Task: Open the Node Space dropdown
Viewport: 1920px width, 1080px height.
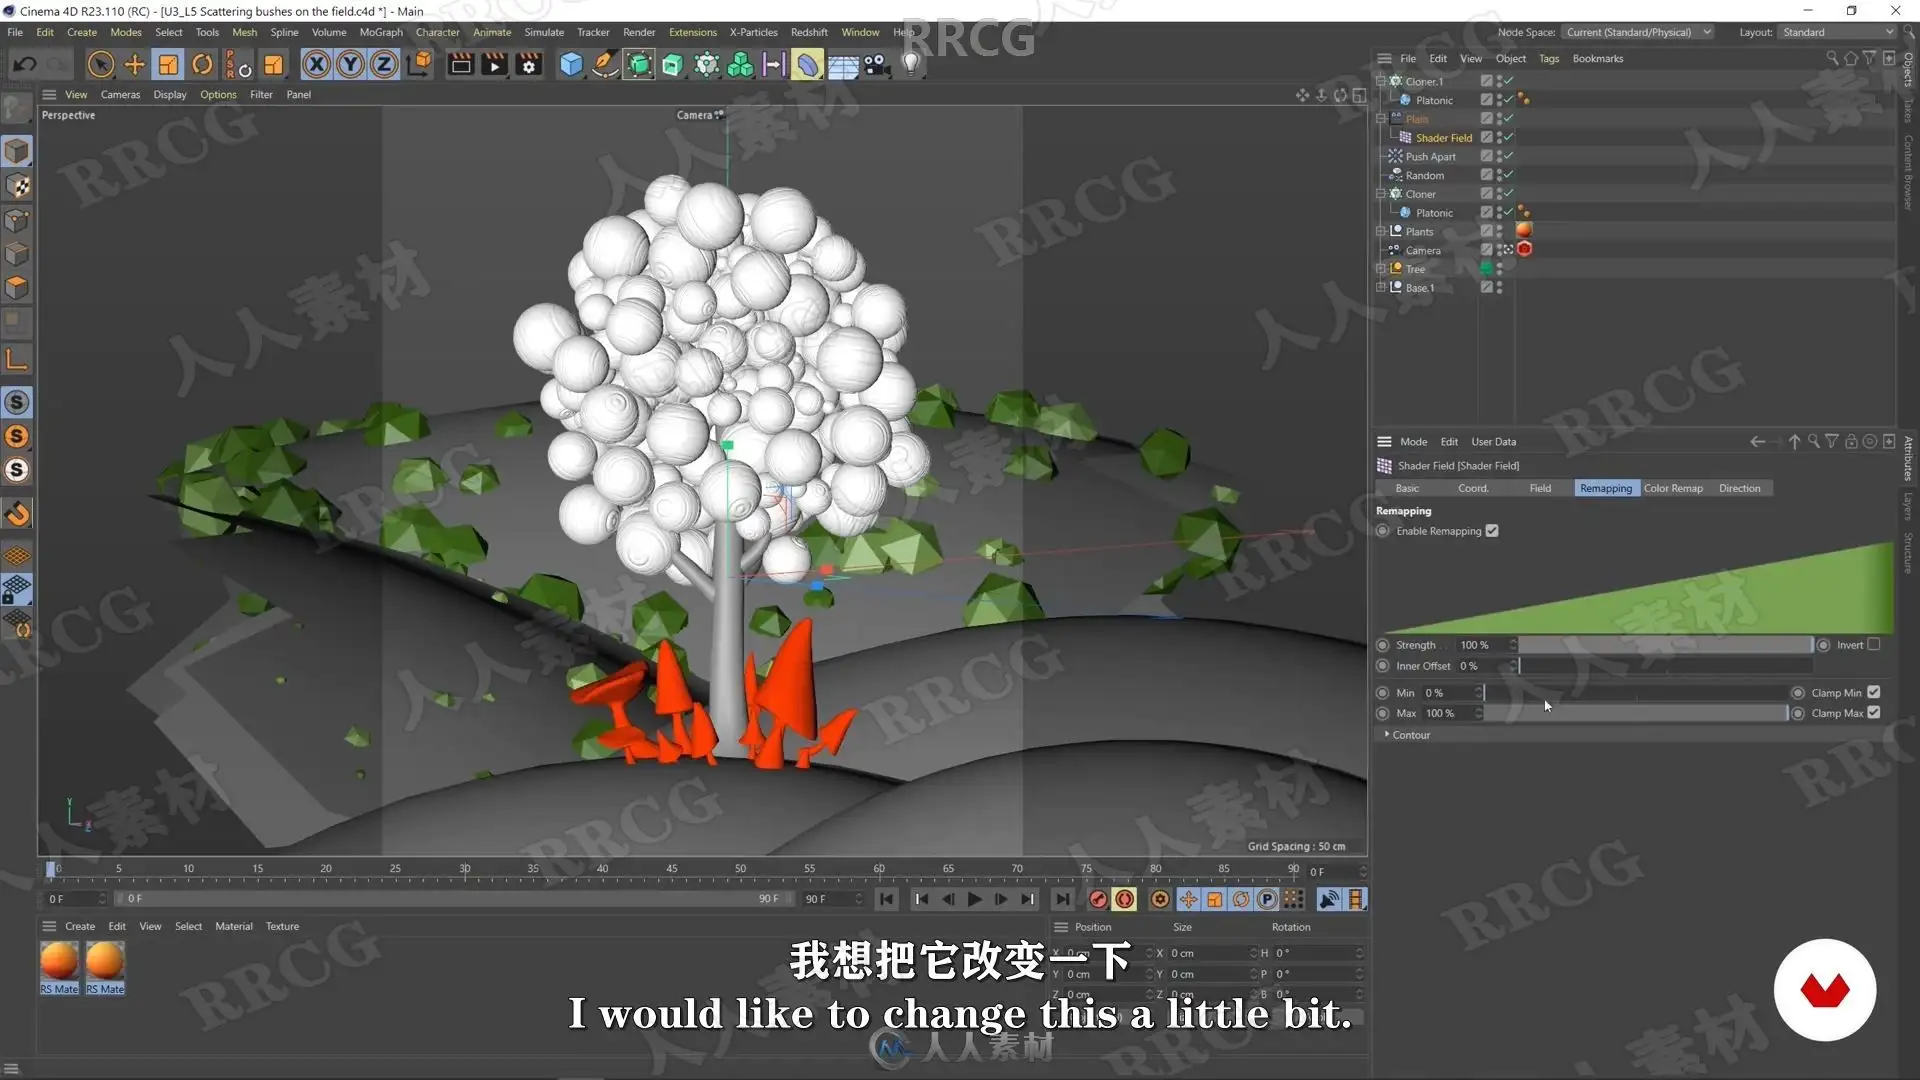Action: click(1638, 32)
